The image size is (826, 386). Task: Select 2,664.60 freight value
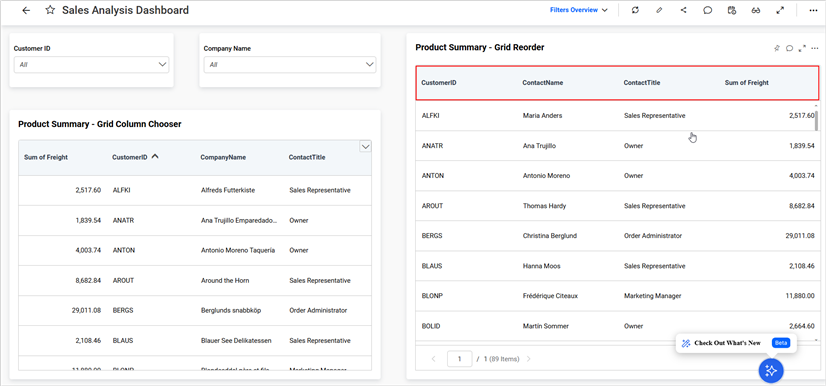[x=802, y=326]
